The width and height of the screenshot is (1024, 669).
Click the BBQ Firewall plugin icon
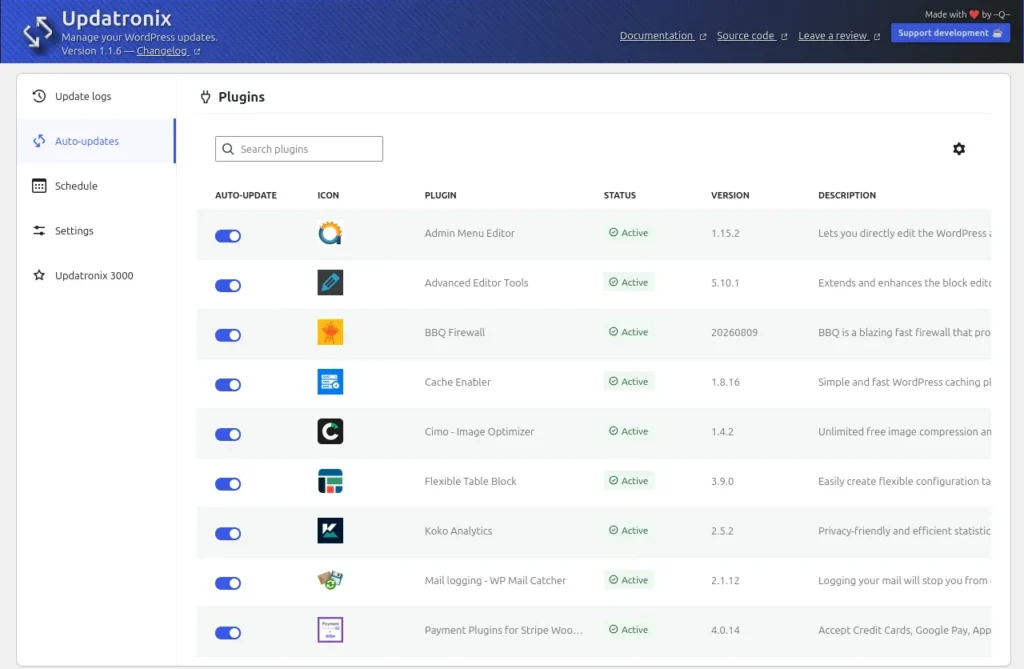point(330,333)
